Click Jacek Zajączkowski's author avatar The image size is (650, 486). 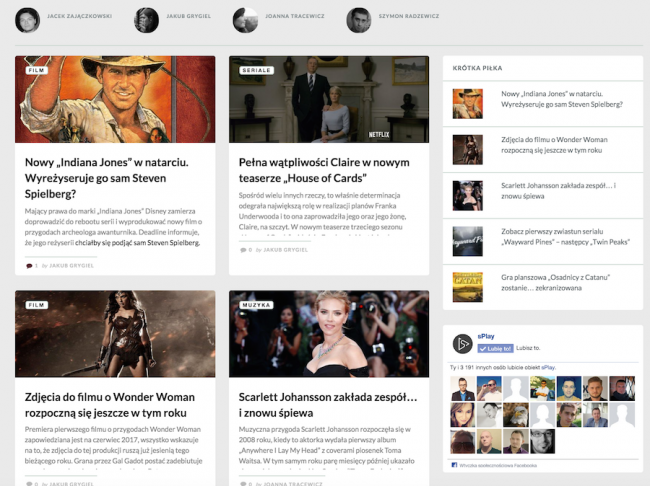pyautogui.click(x=27, y=20)
